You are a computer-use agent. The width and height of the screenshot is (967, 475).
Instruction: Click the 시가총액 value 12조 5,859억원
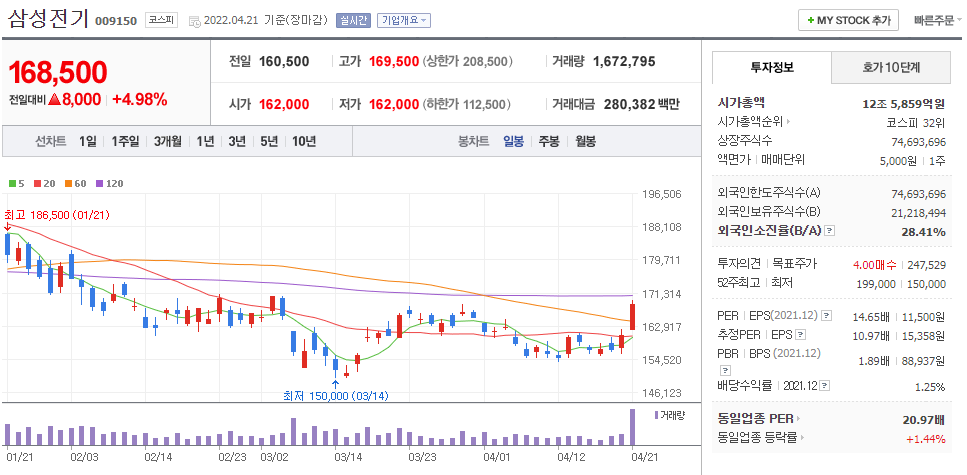903,104
